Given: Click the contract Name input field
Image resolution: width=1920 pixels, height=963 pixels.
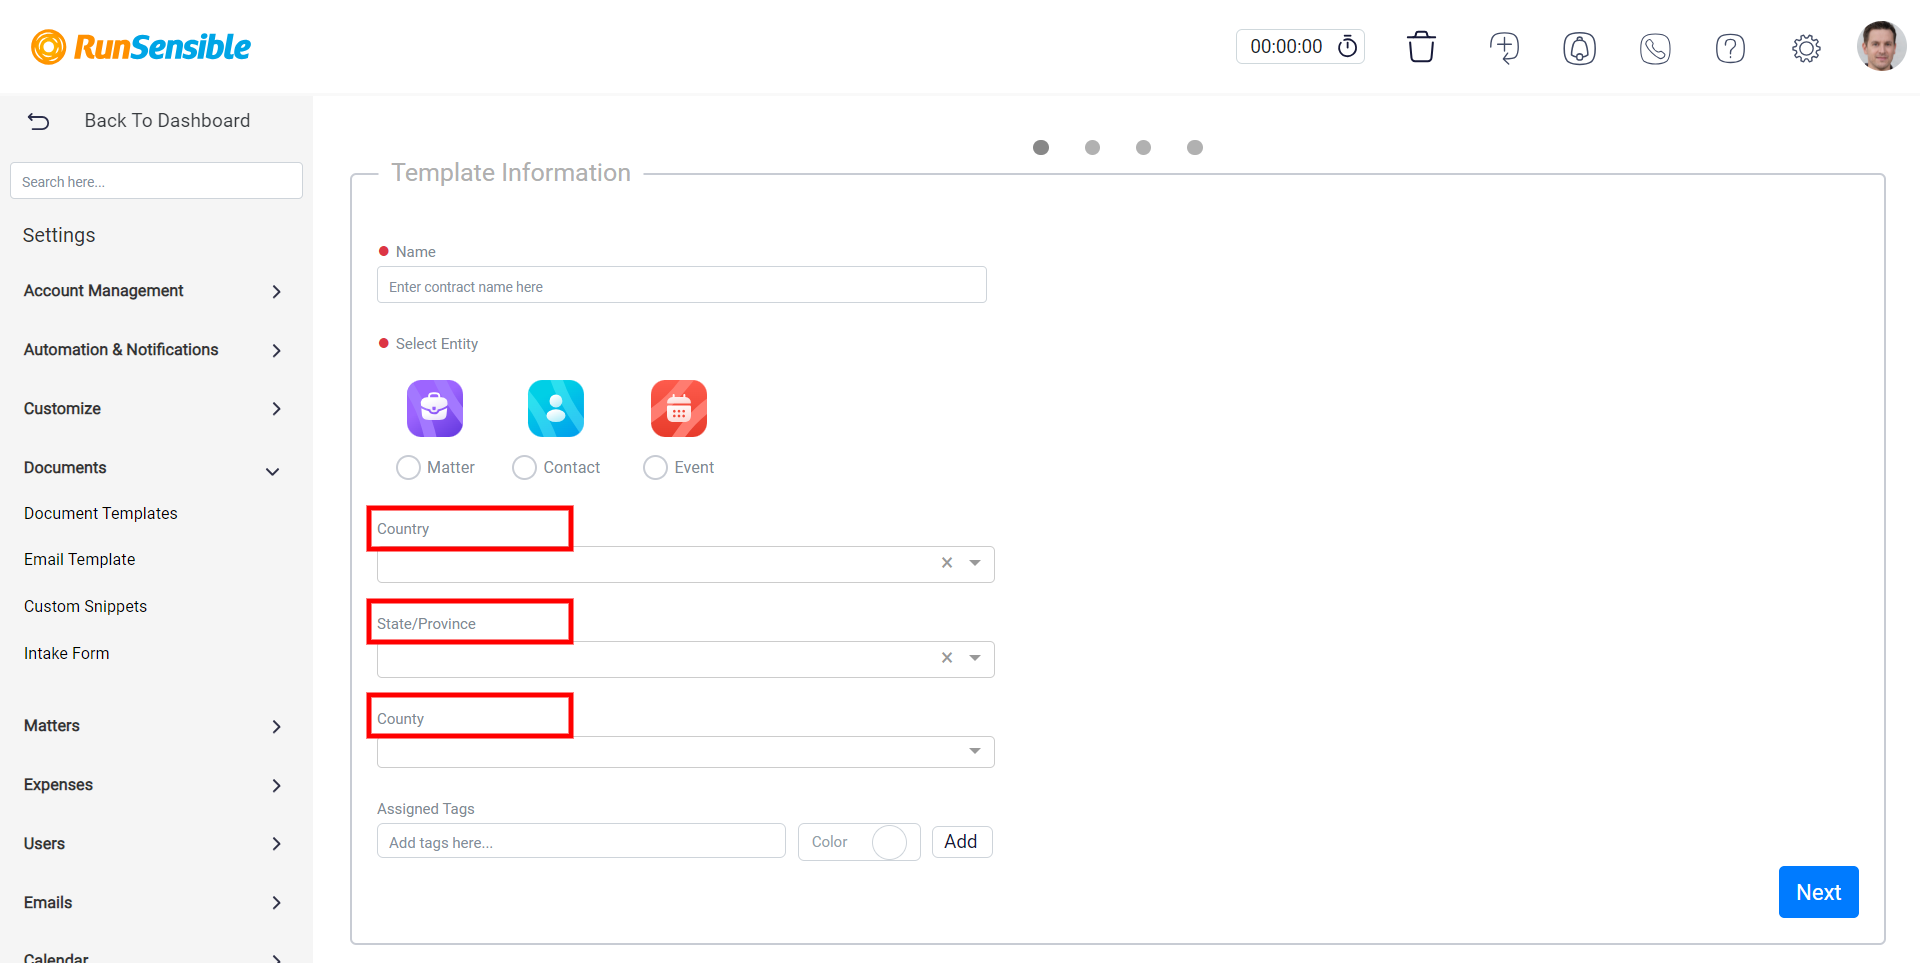Looking at the screenshot, I should click(682, 286).
